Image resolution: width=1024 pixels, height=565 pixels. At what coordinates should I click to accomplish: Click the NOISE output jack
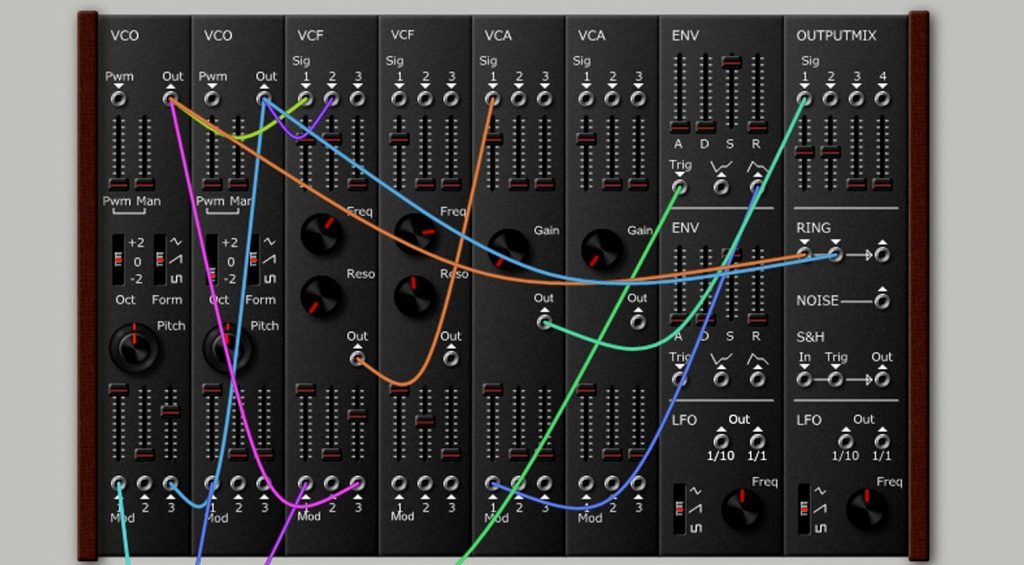(x=882, y=301)
